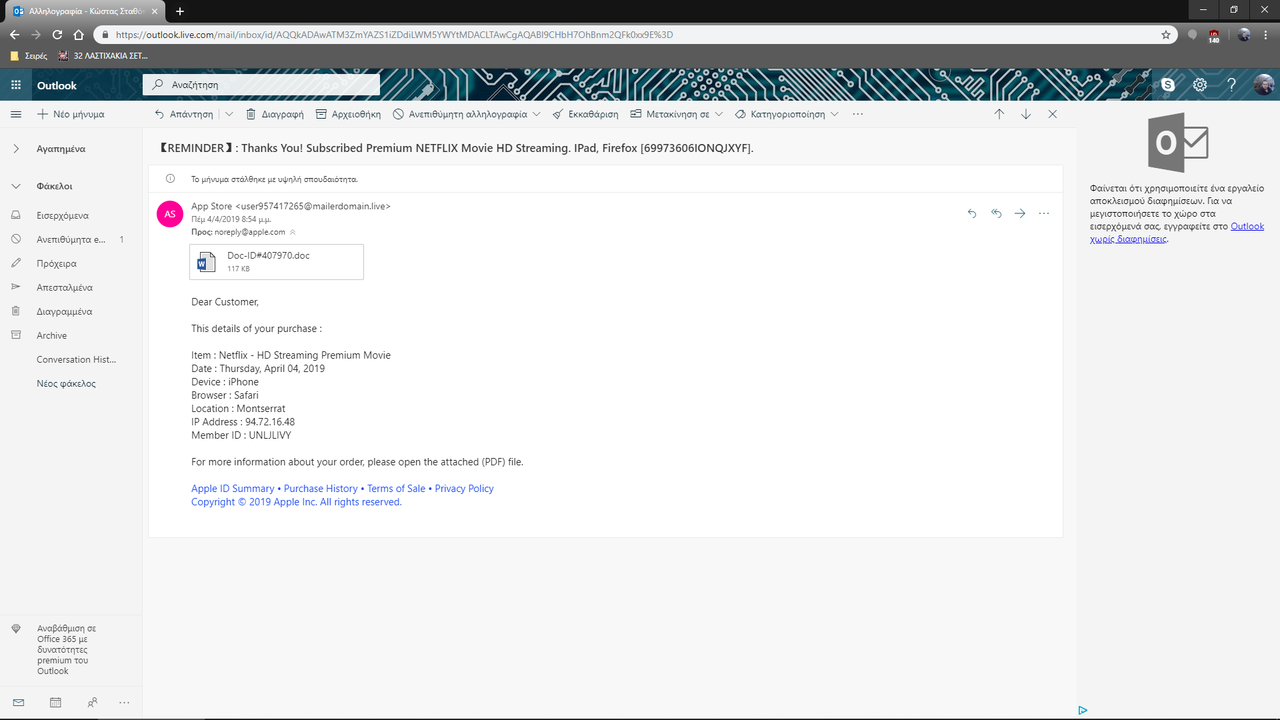The width and height of the screenshot is (1280, 720).
Task: Open more toolbar actions ellipsis
Action: point(858,114)
